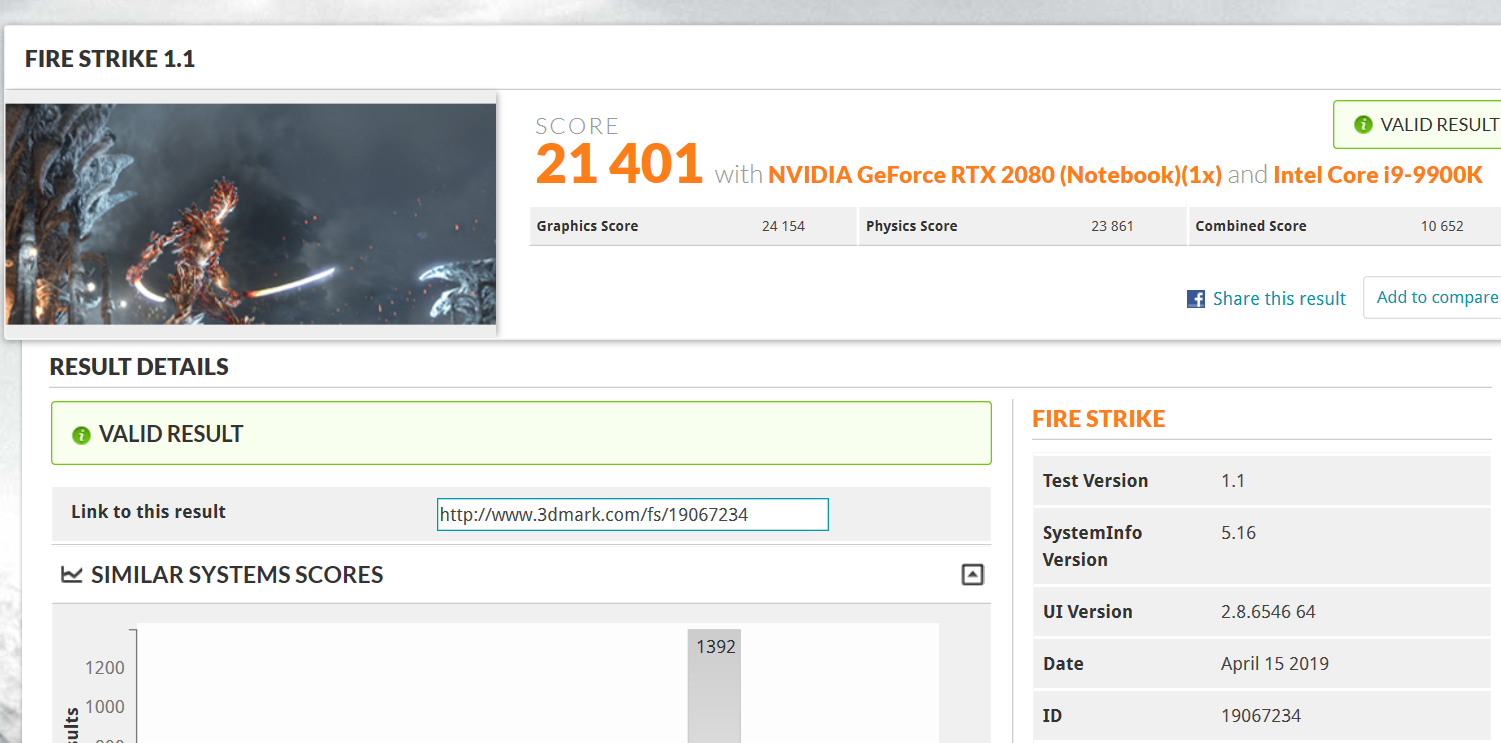The width and height of the screenshot is (1501, 743).
Task: Click the green info icon in VALID RESULT badge
Action: coord(1362,125)
